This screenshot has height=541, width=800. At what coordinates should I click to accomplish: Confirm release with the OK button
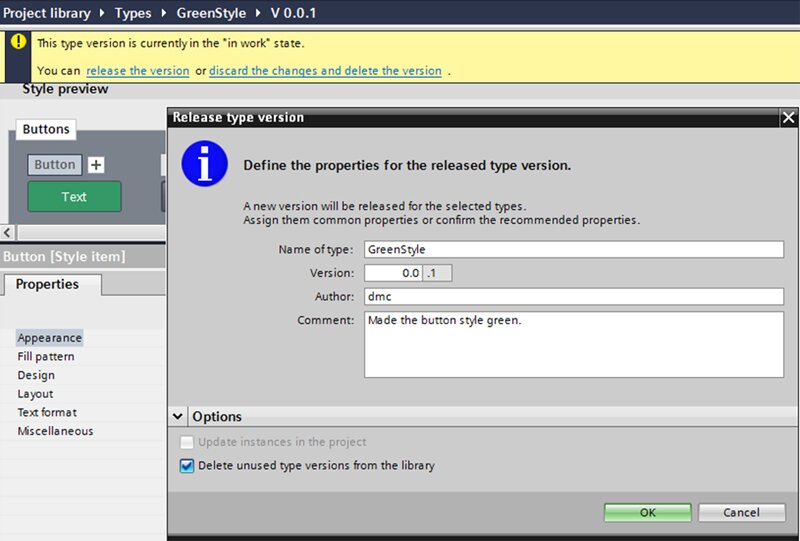tap(647, 512)
